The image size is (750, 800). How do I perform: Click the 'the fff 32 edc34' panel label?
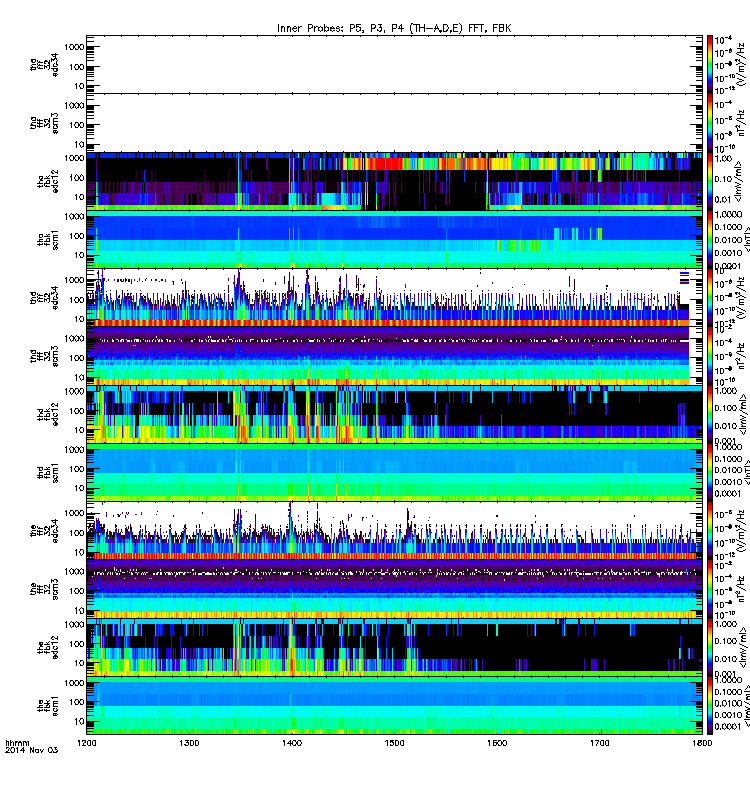44,531
